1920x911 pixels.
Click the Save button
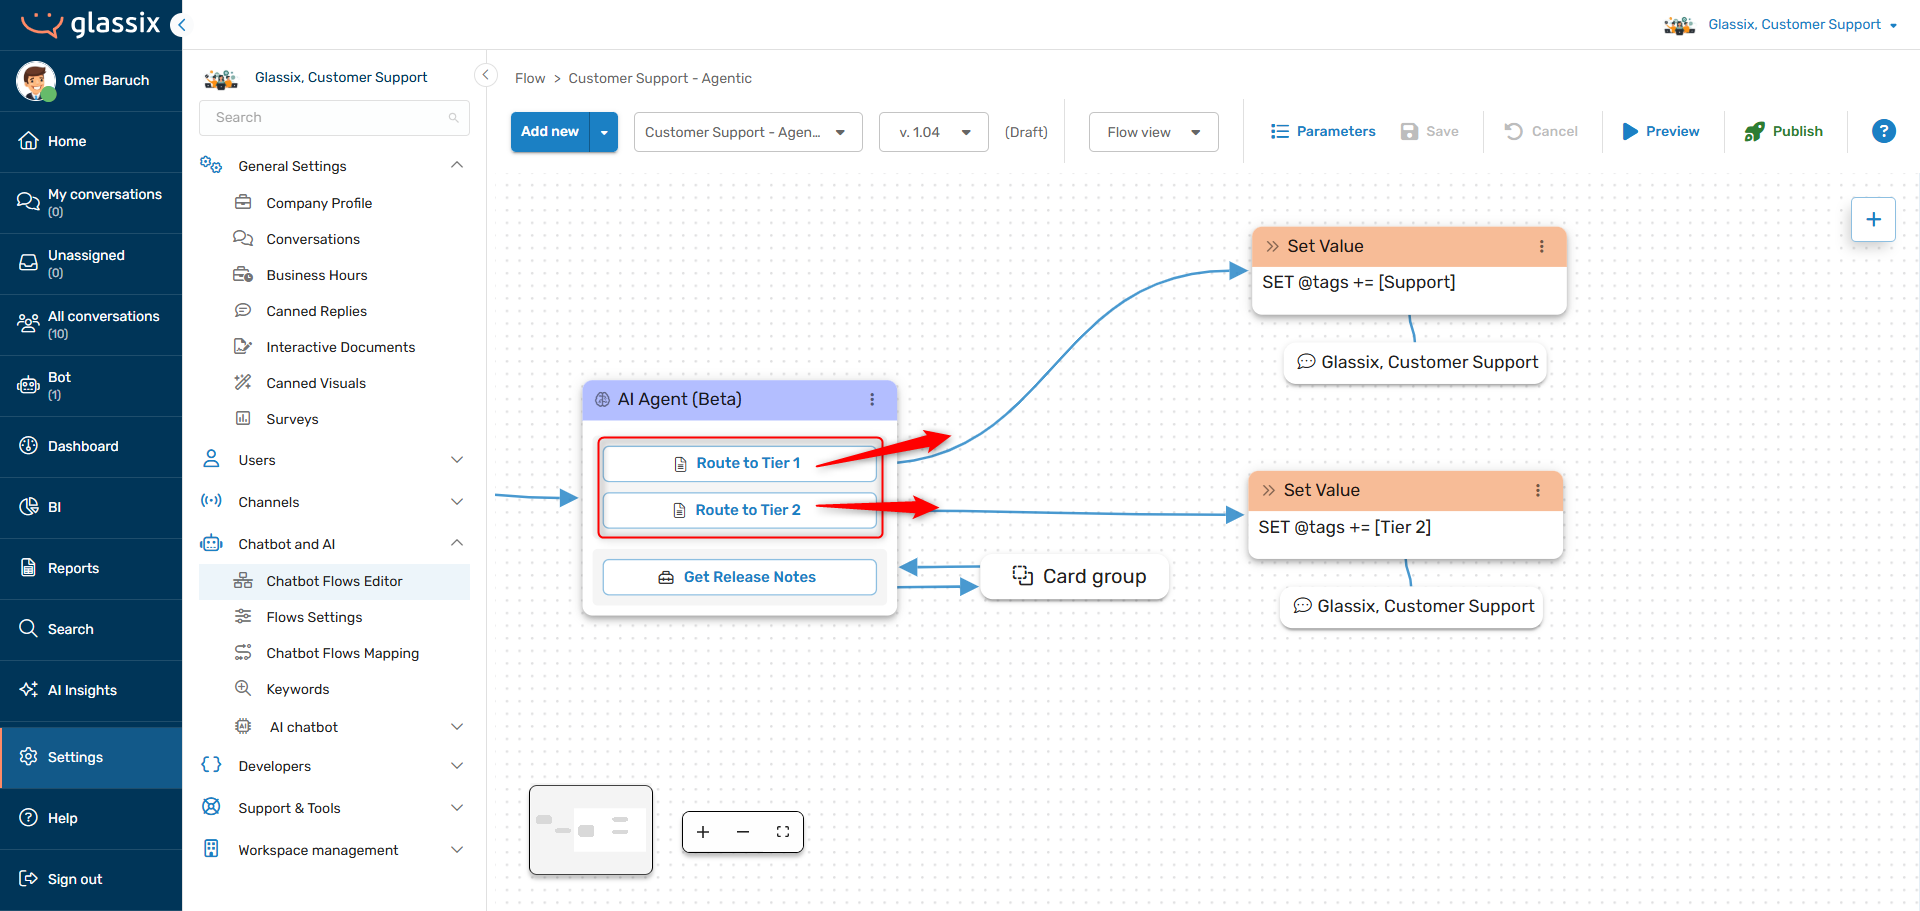pyautogui.click(x=1429, y=131)
